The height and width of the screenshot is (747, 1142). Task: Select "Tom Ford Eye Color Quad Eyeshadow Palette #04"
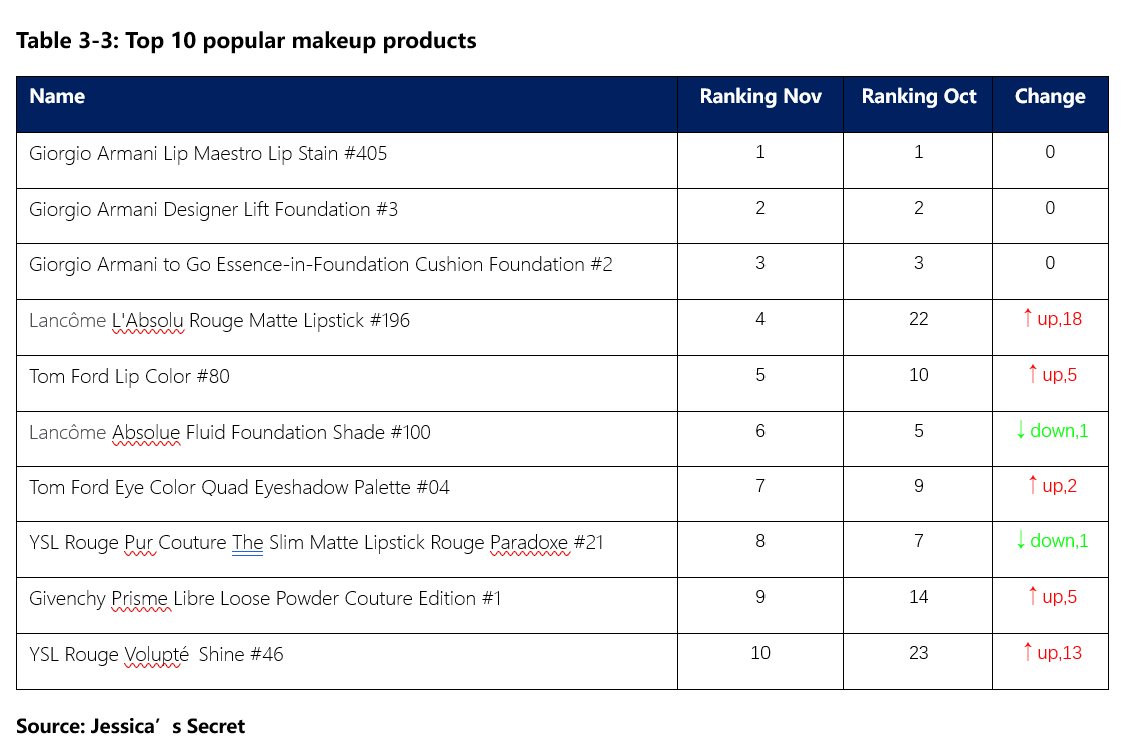pos(239,487)
